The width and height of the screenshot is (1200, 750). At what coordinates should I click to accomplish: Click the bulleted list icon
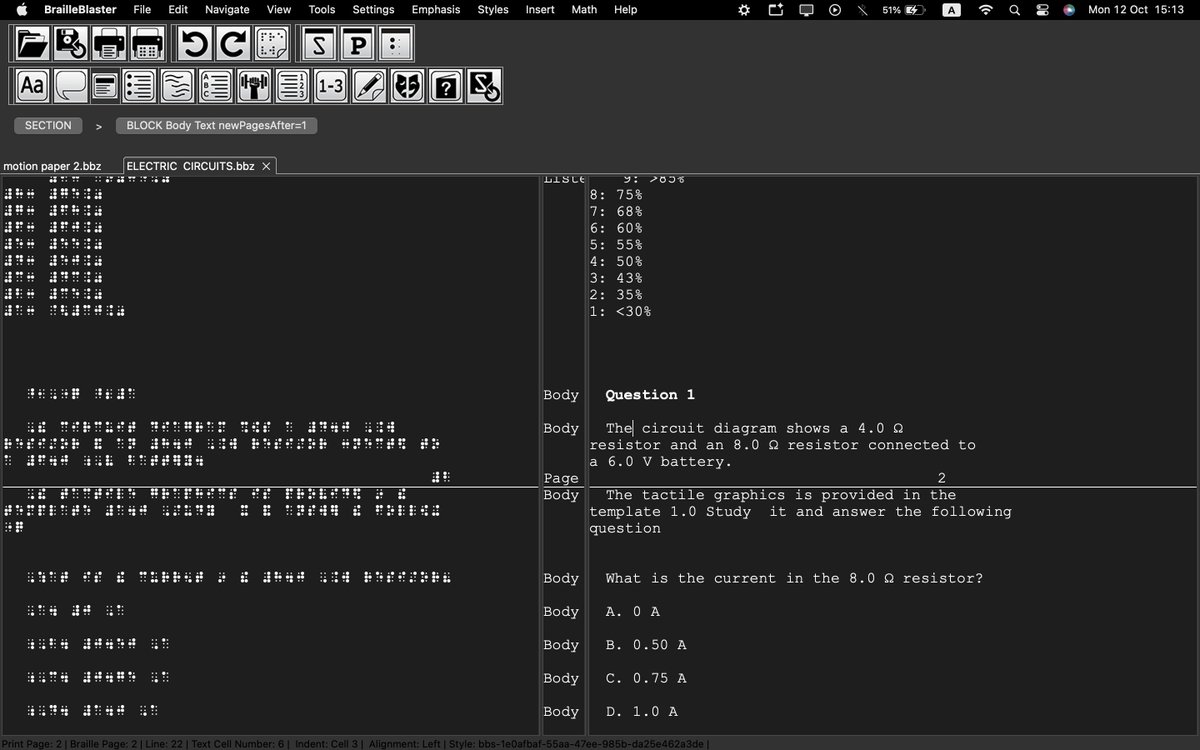click(x=138, y=86)
